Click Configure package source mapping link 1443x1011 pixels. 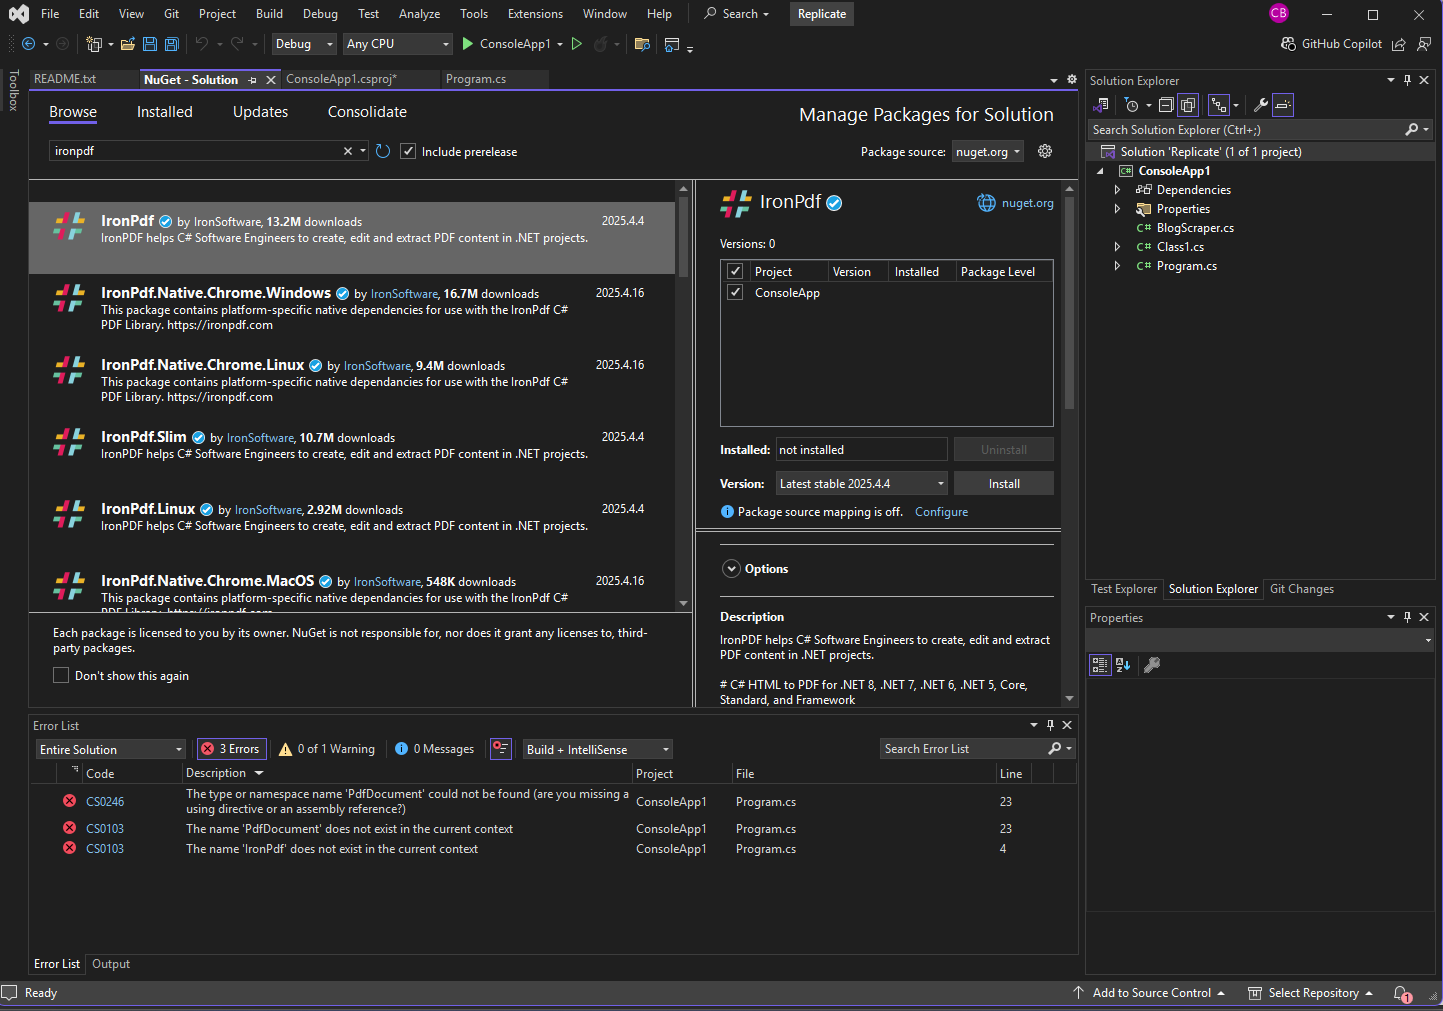941,512
